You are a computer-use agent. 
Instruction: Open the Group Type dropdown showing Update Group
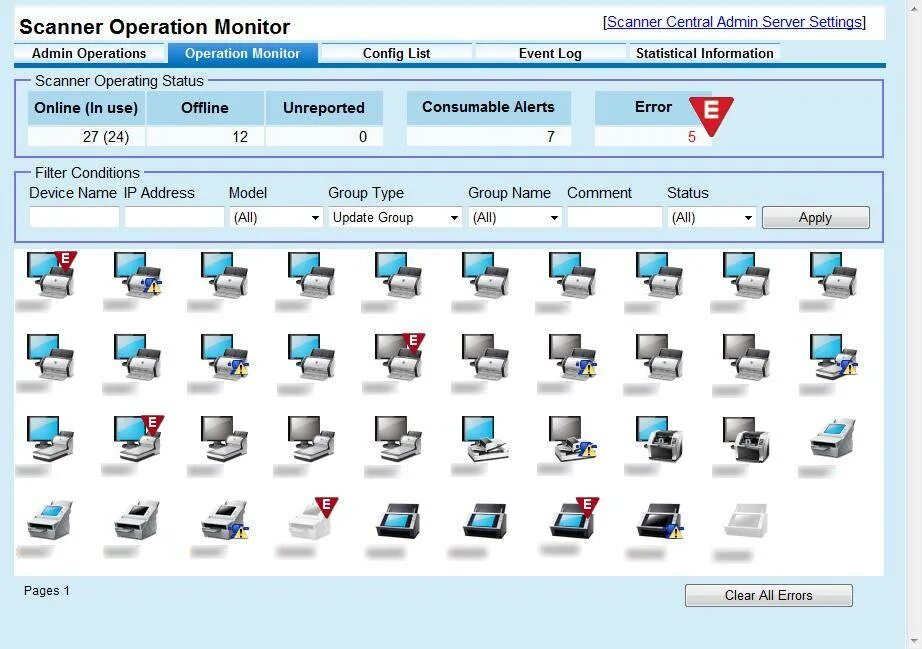(x=395, y=218)
